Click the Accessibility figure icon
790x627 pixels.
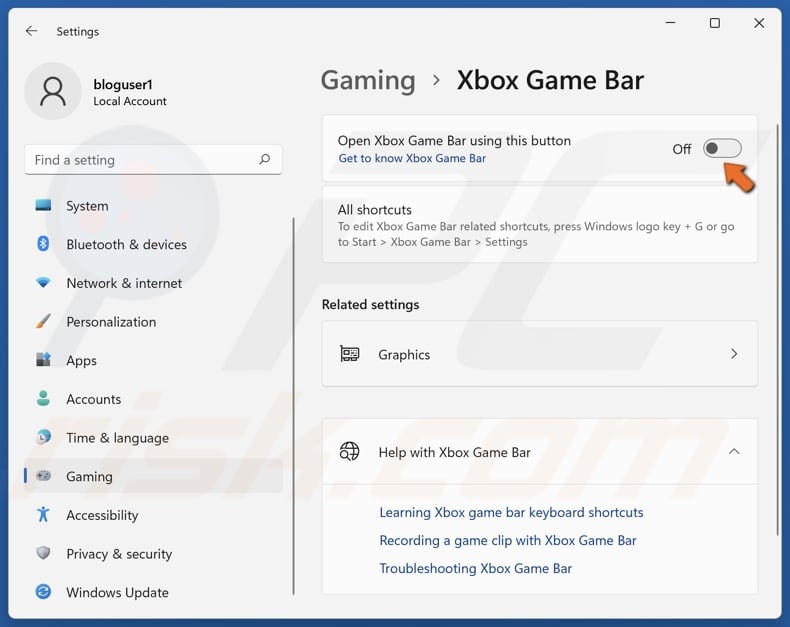pyautogui.click(x=43, y=514)
